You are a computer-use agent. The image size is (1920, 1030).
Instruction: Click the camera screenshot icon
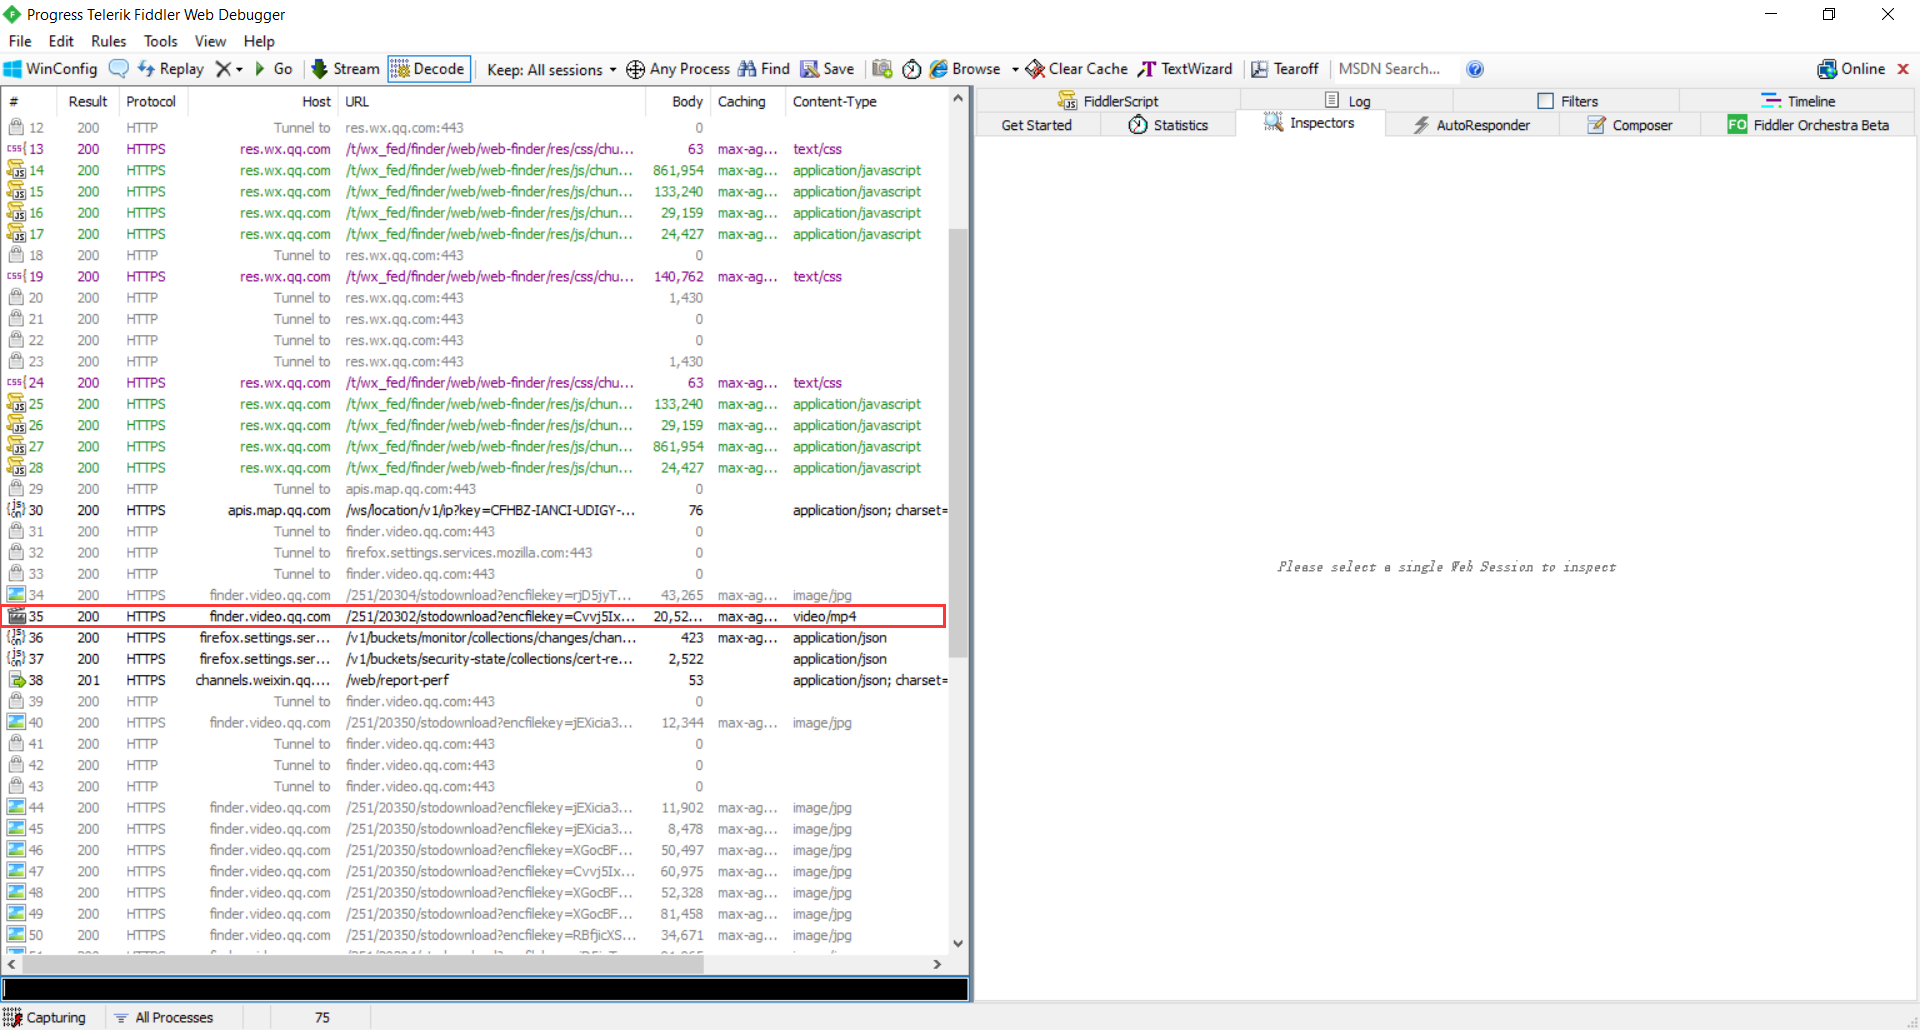pos(882,69)
